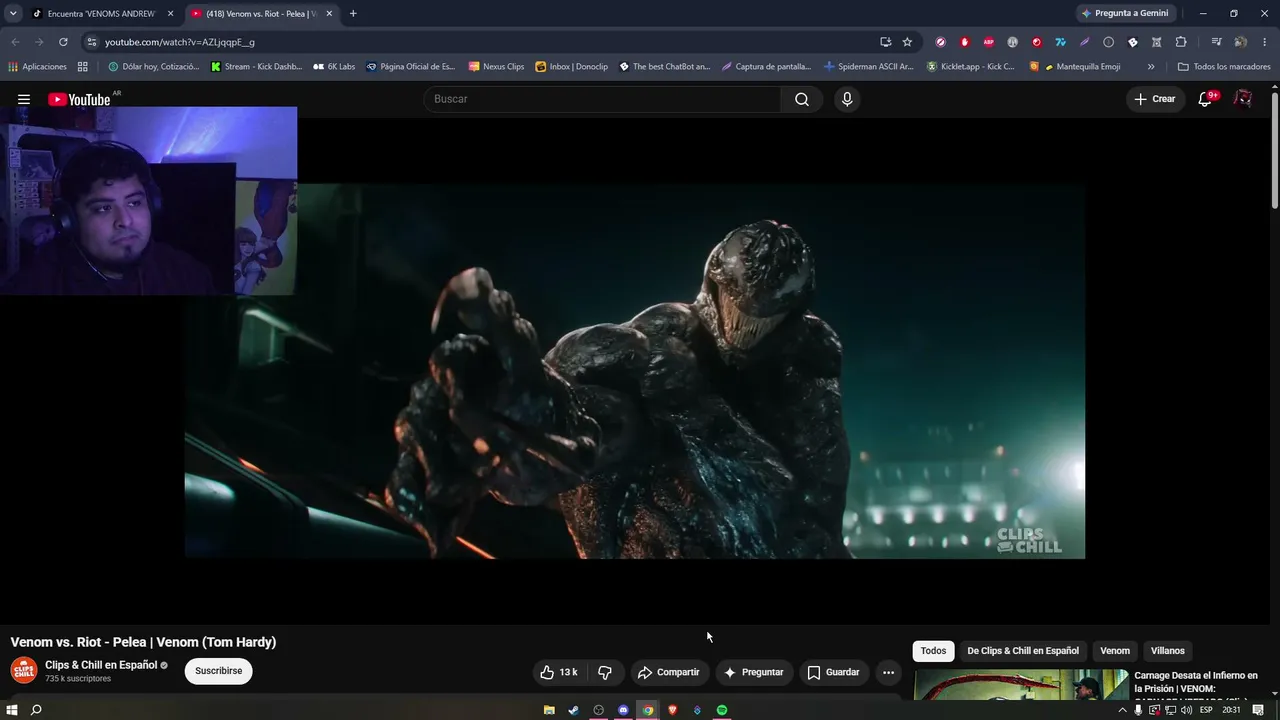Open Spotify from the taskbar
Screen dimensions: 1280x720
pyautogui.click(x=722, y=710)
